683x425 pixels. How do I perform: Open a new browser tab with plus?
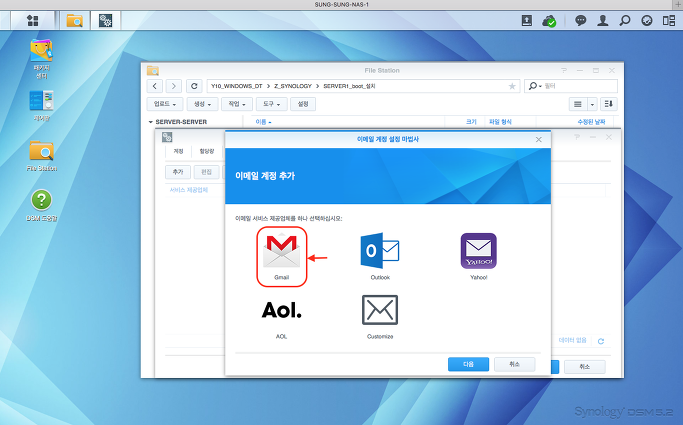[x=678, y=4]
